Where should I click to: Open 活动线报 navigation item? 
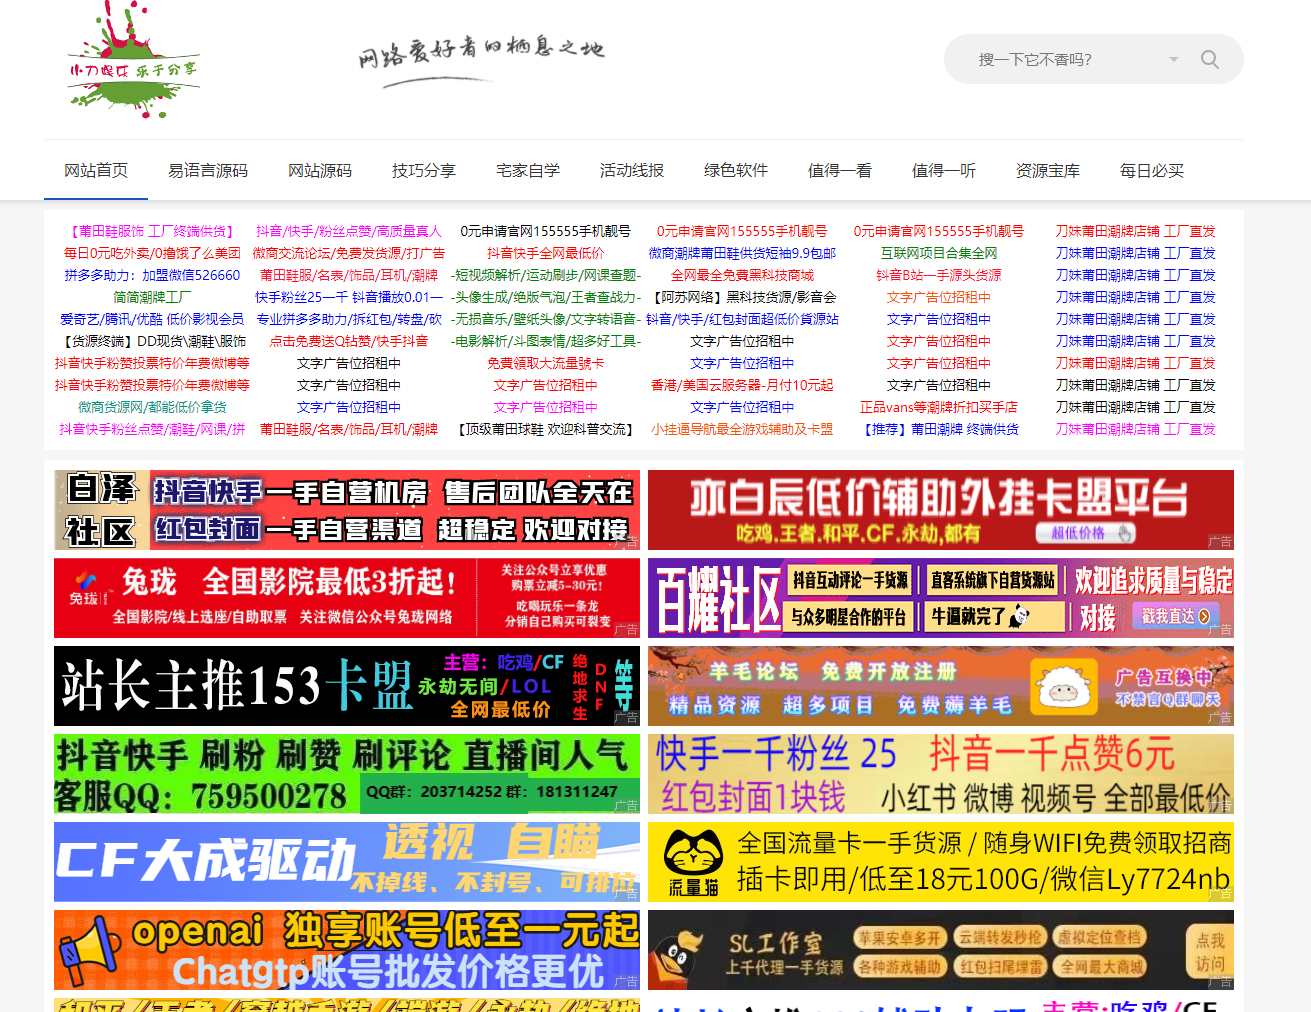pyautogui.click(x=632, y=170)
